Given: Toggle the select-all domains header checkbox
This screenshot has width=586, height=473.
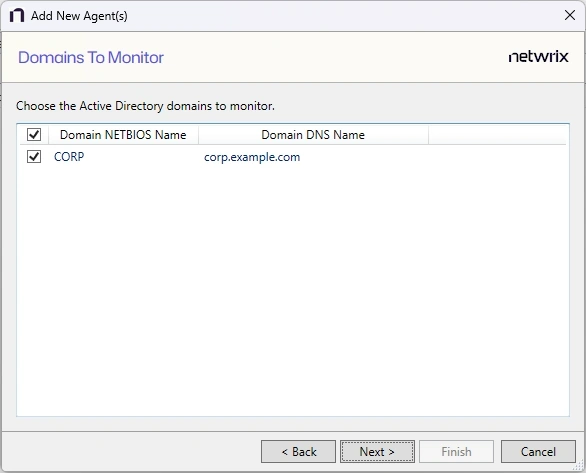Looking at the screenshot, I should point(34,135).
